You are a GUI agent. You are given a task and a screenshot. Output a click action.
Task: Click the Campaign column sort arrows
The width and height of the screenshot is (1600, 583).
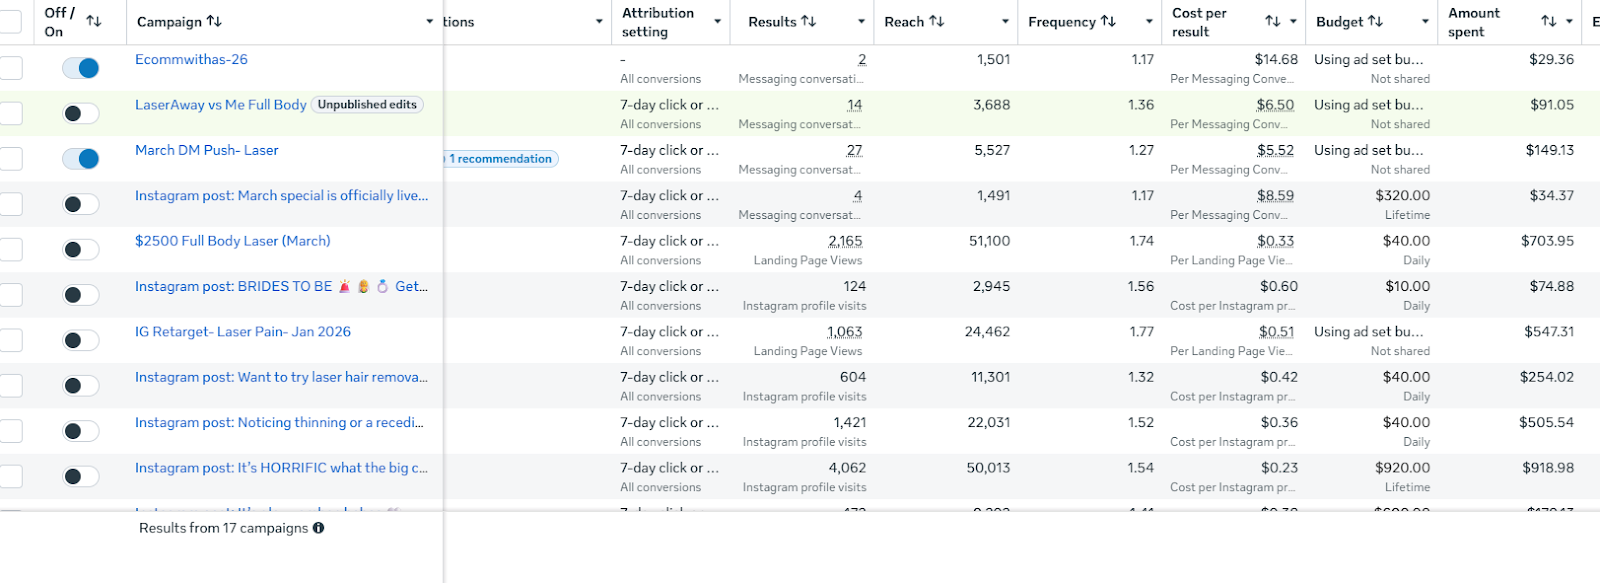214,21
